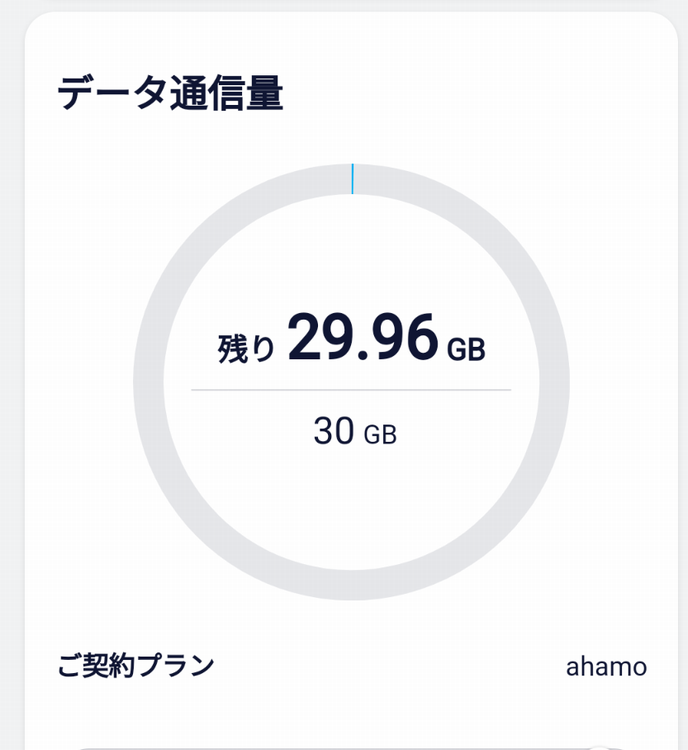Click the GB unit beside 30
This screenshot has width=688, height=750.
click(380, 436)
